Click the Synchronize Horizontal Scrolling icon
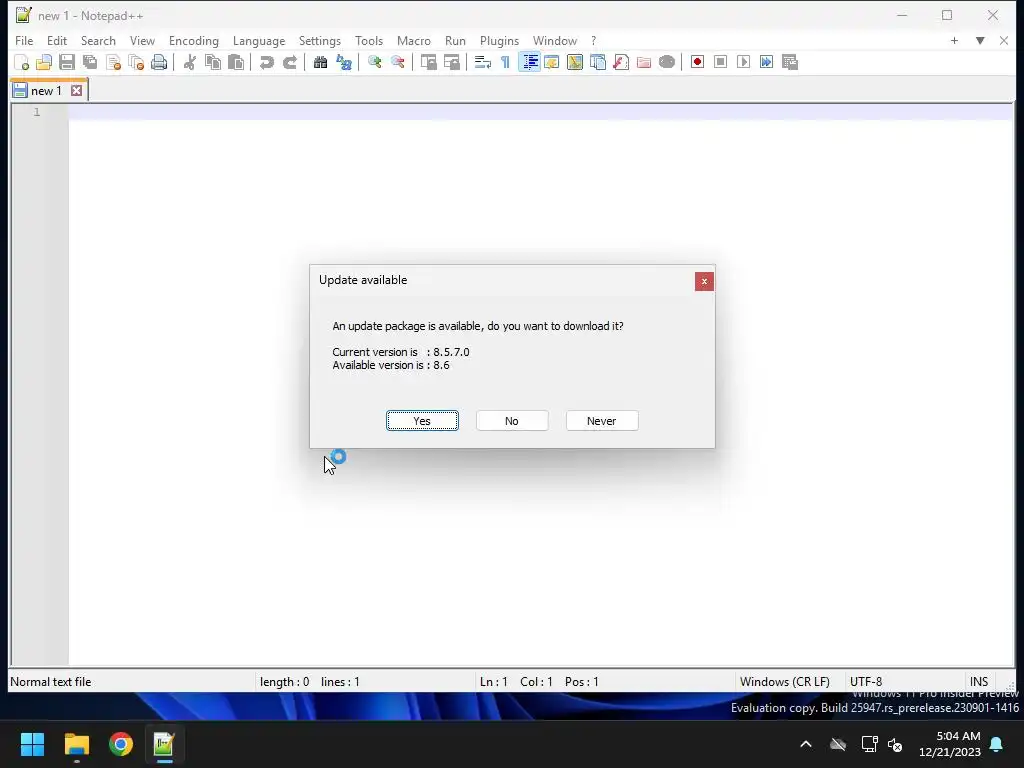 (451, 62)
